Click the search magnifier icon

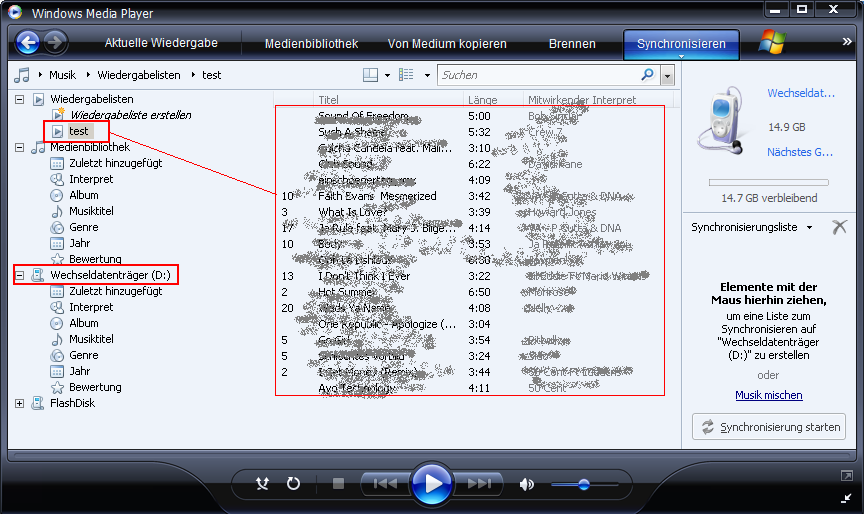[647, 75]
